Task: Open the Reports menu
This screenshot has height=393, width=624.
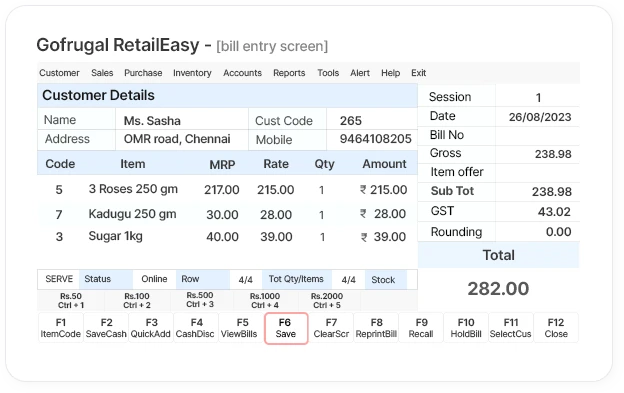Action: tap(289, 73)
